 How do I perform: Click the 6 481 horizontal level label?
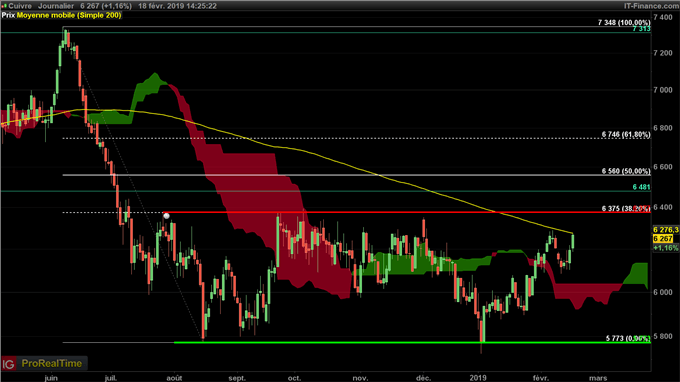pos(641,187)
